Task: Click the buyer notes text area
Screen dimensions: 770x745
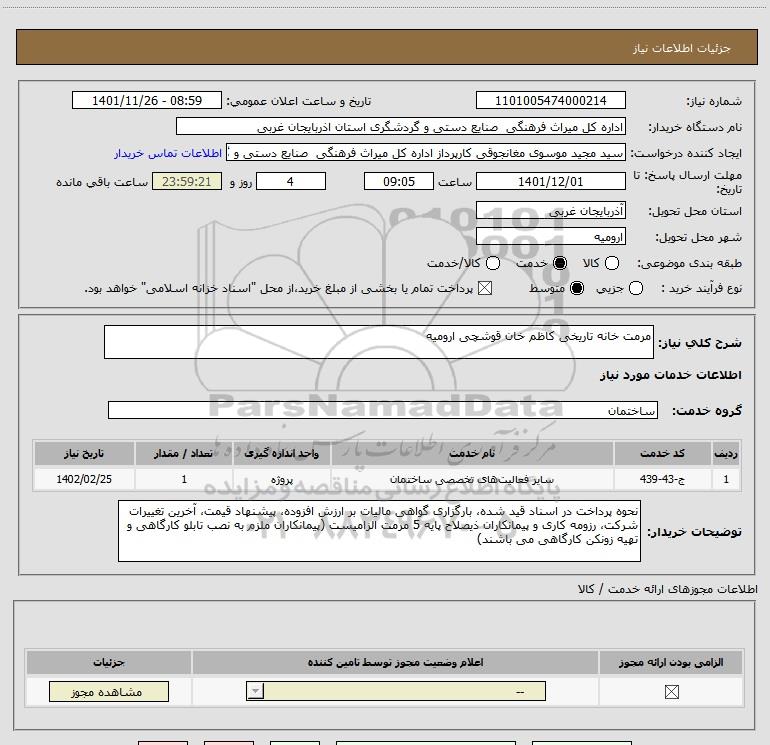Action: [379, 531]
